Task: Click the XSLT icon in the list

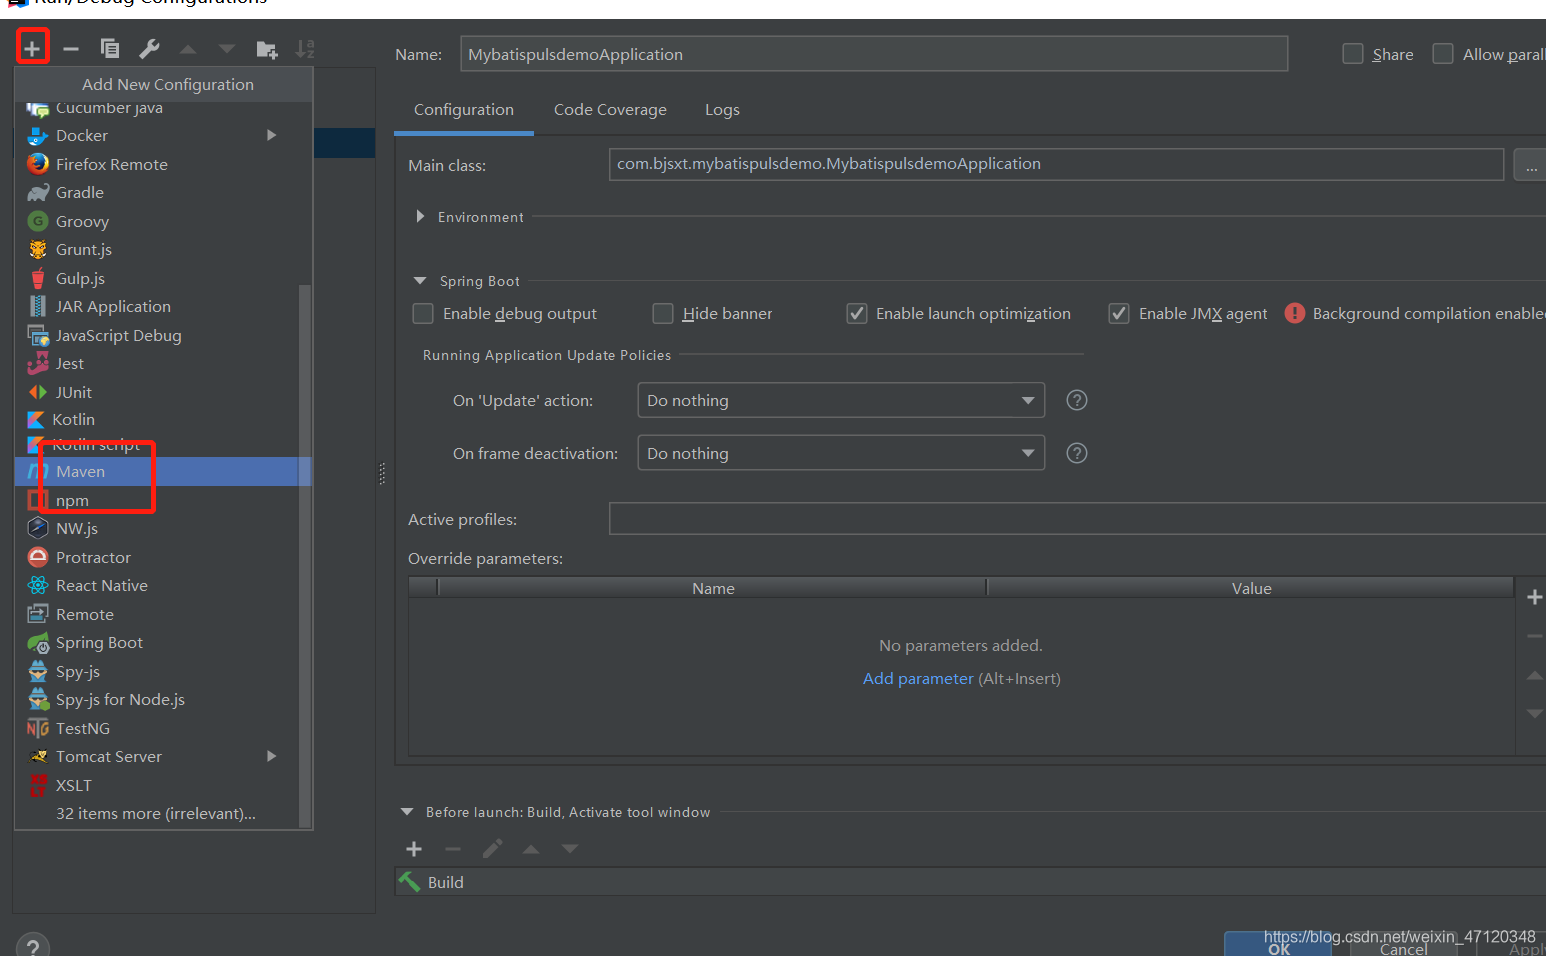Action: (x=38, y=785)
